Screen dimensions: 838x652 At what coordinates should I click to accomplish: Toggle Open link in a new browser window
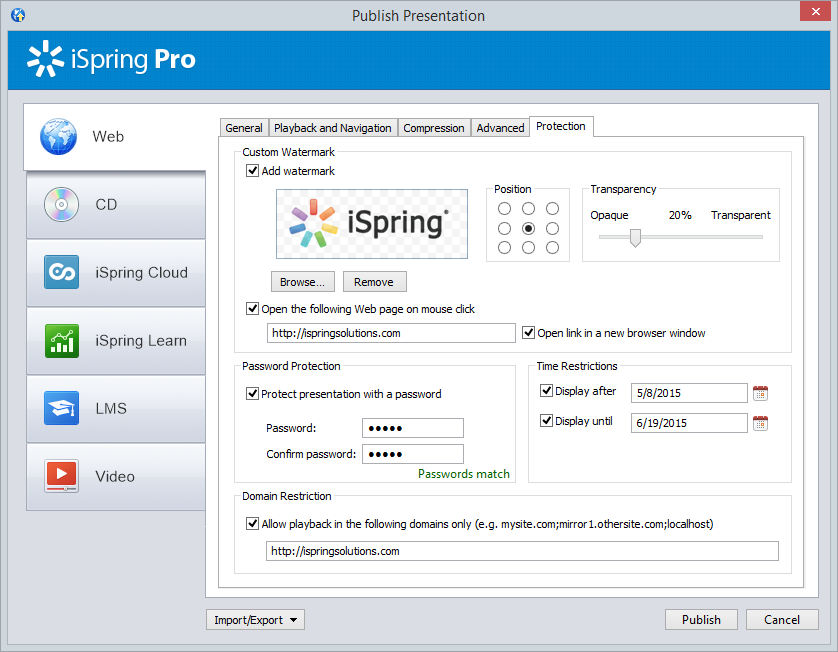click(x=529, y=333)
